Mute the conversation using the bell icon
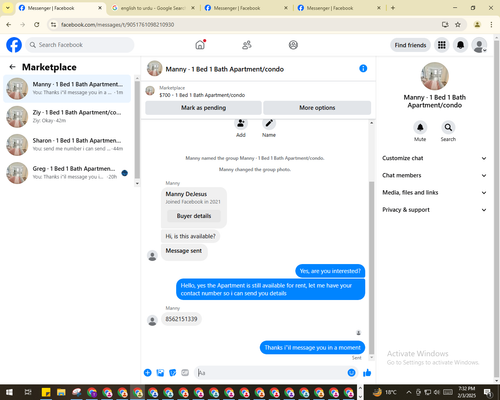Screen dimensions: 500x400 [x=420, y=127]
